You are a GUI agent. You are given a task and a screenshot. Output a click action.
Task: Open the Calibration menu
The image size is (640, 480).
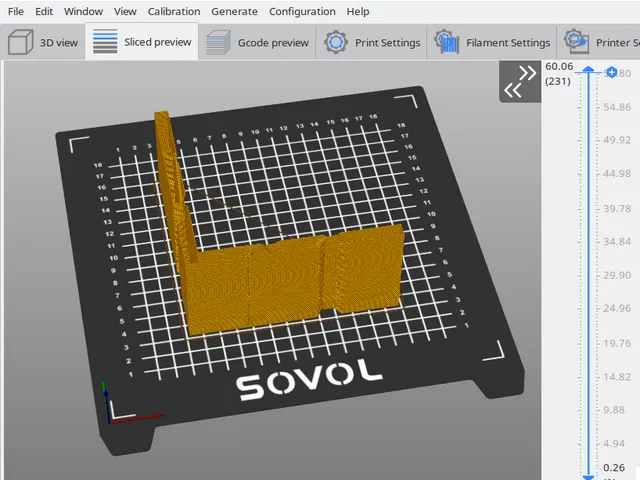174,11
